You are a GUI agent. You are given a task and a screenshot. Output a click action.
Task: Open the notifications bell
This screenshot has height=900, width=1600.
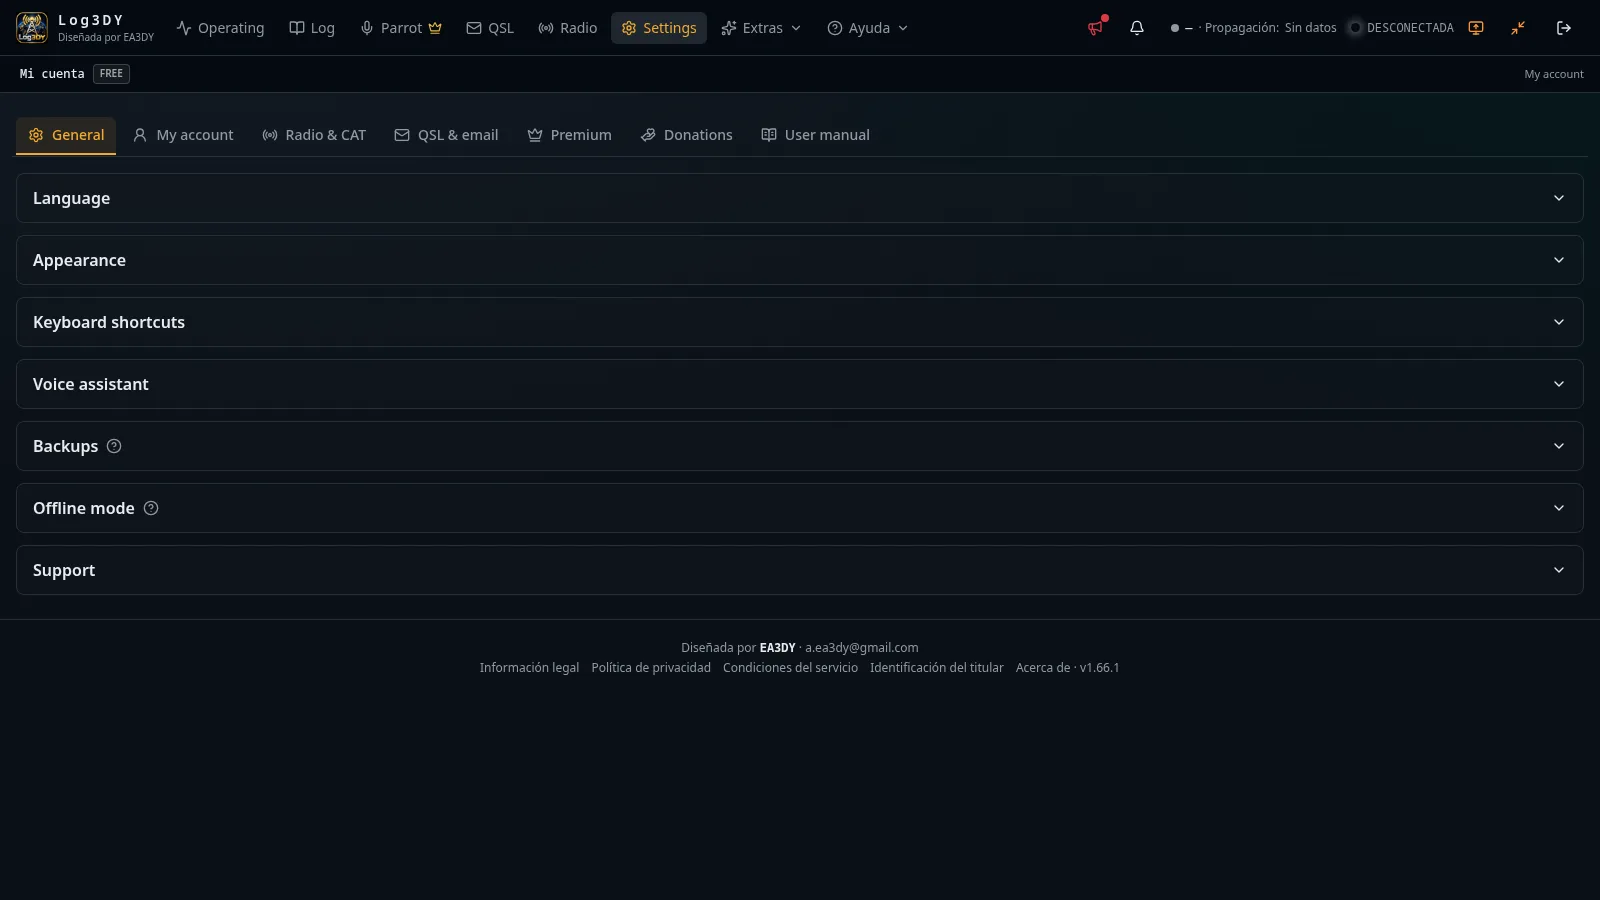pyautogui.click(x=1137, y=28)
